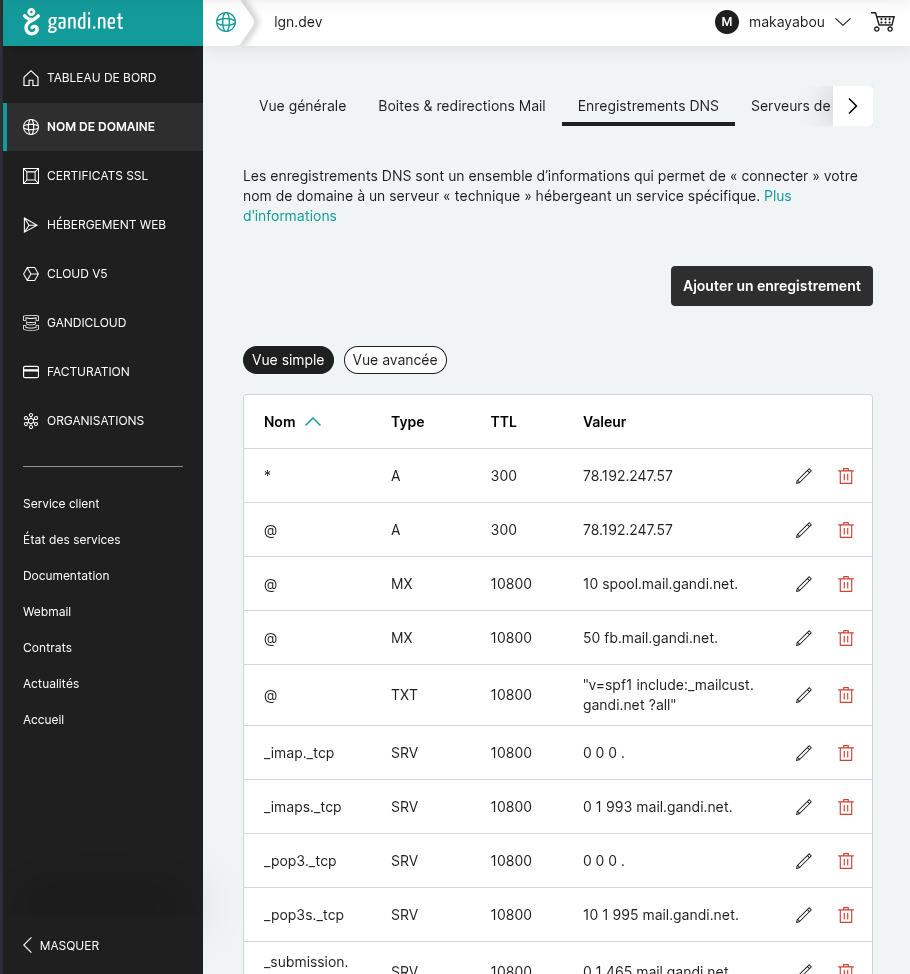Open the Vue générale tab
Viewport: 910px width, 974px height.
pos(302,106)
